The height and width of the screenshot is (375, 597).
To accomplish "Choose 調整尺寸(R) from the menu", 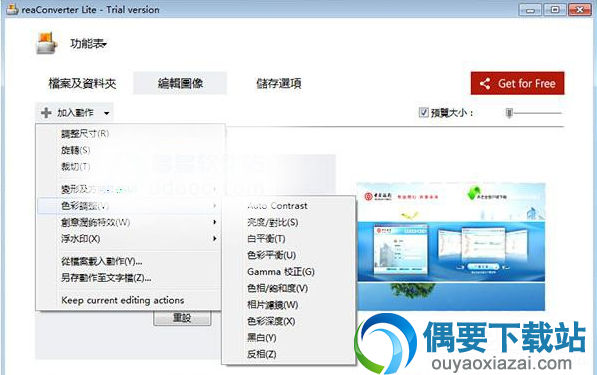I will (x=129, y=134).
